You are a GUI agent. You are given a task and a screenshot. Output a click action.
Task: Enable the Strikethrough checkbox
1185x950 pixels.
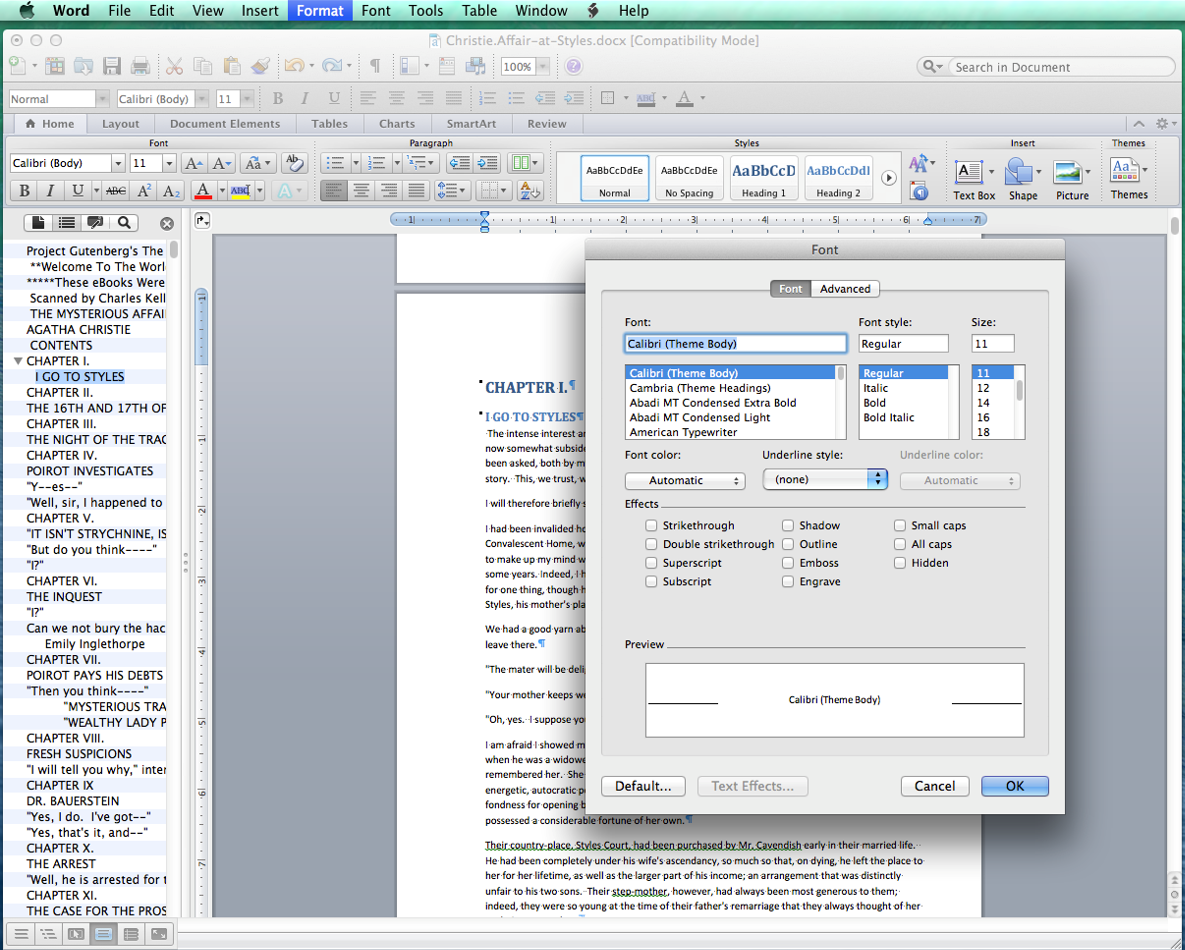pyautogui.click(x=652, y=526)
